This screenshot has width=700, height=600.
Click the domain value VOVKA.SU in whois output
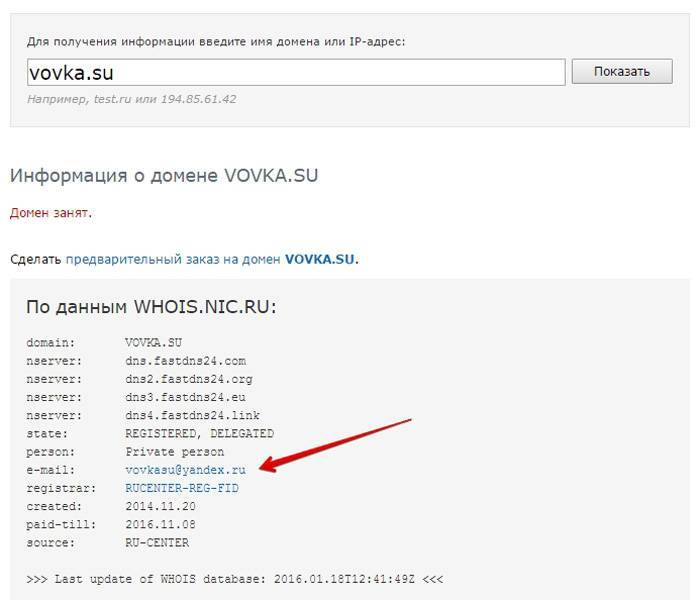pyautogui.click(x=153, y=343)
